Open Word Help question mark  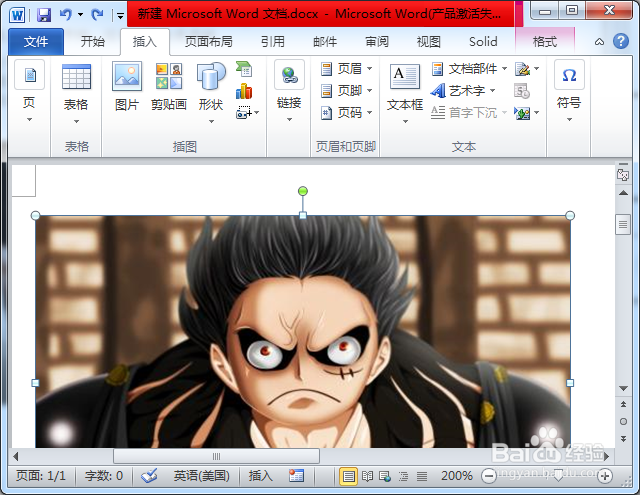coord(621,41)
